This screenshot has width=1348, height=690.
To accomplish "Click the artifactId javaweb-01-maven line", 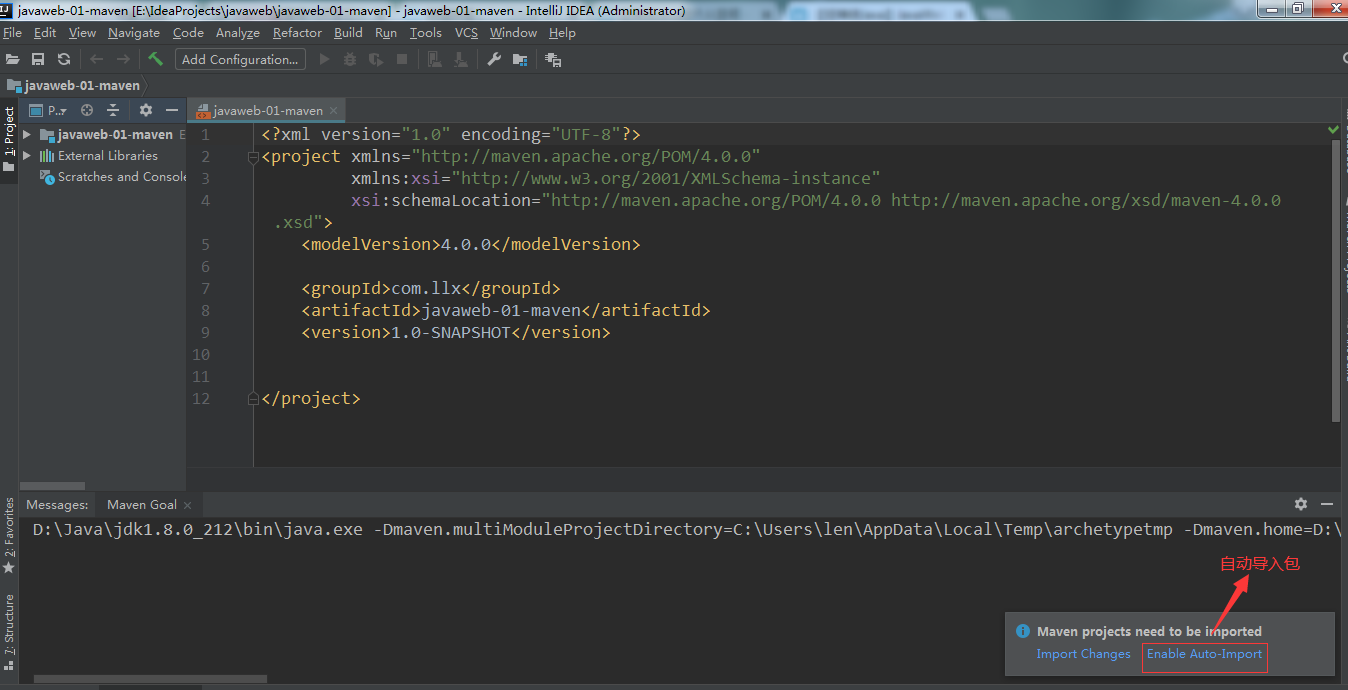I will tap(506, 310).
